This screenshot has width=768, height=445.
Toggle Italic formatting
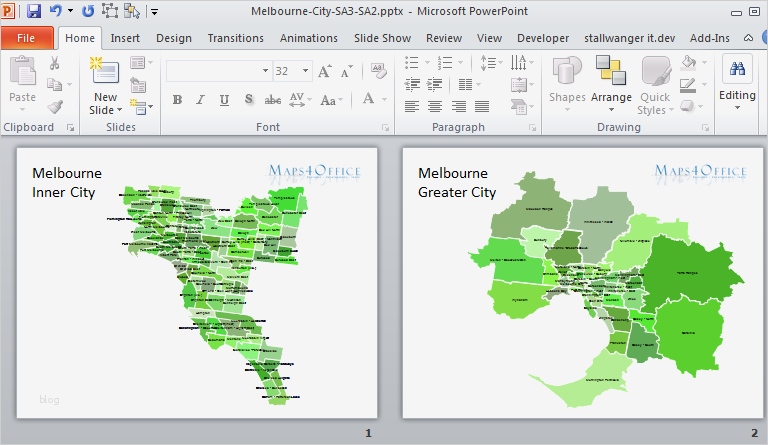pyautogui.click(x=200, y=100)
